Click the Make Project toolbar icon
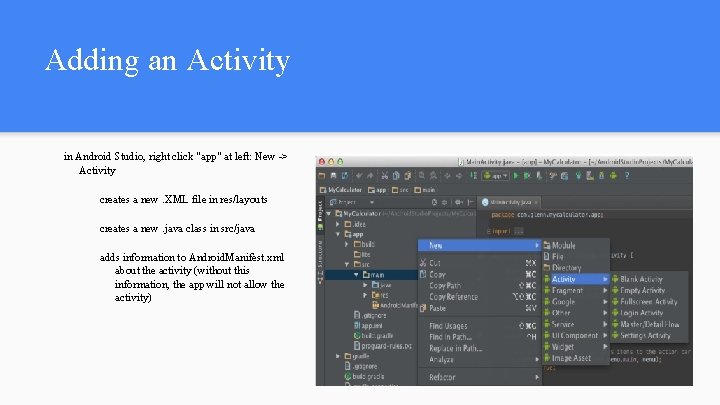The height and width of the screenshot is (405, 720). [x=473, y=176]
